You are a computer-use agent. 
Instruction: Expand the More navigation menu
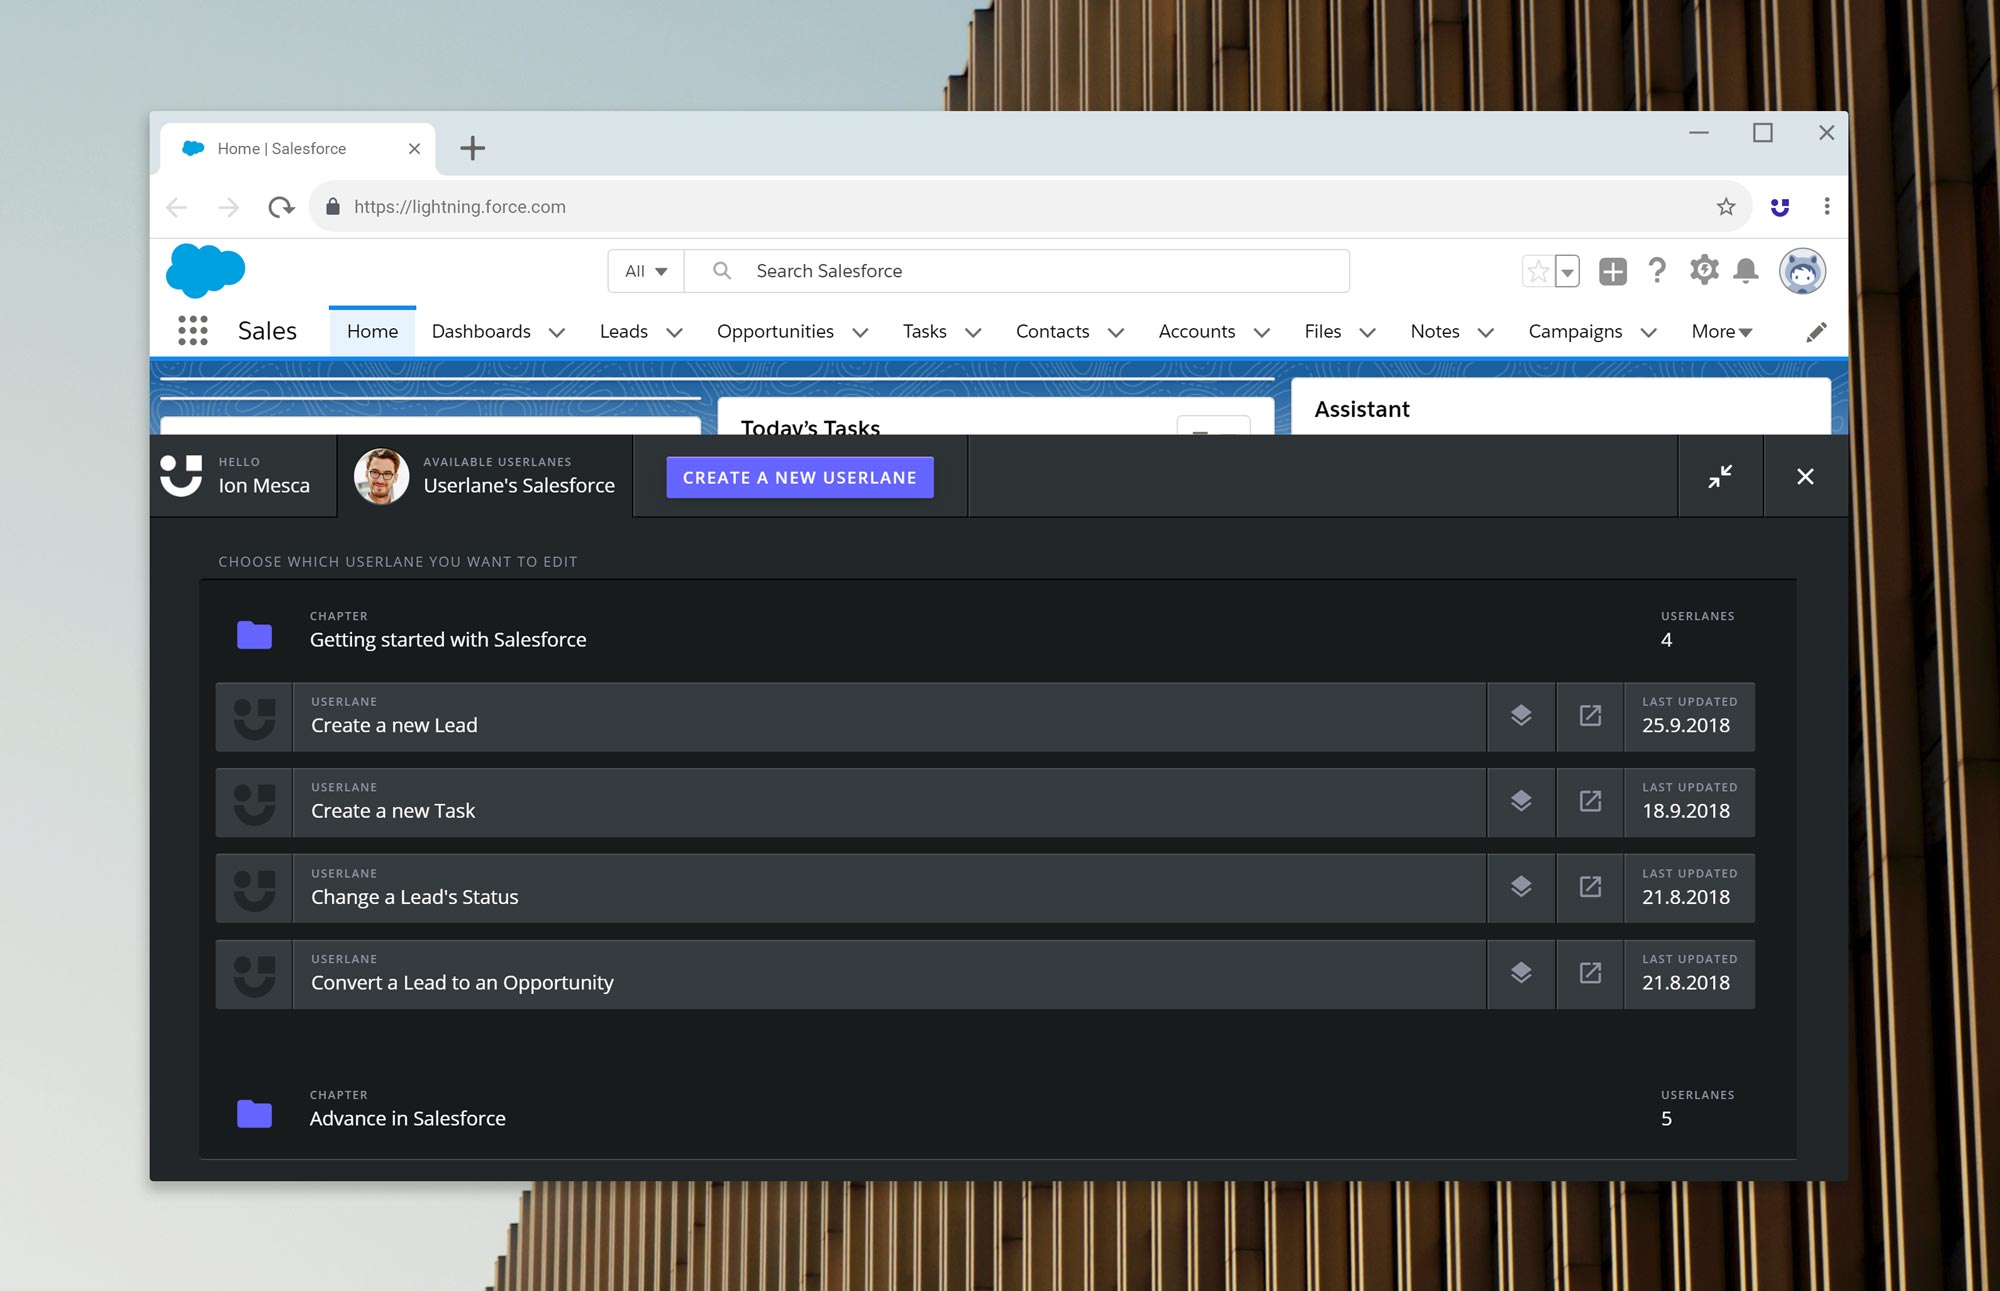[x=1721, y=332]
